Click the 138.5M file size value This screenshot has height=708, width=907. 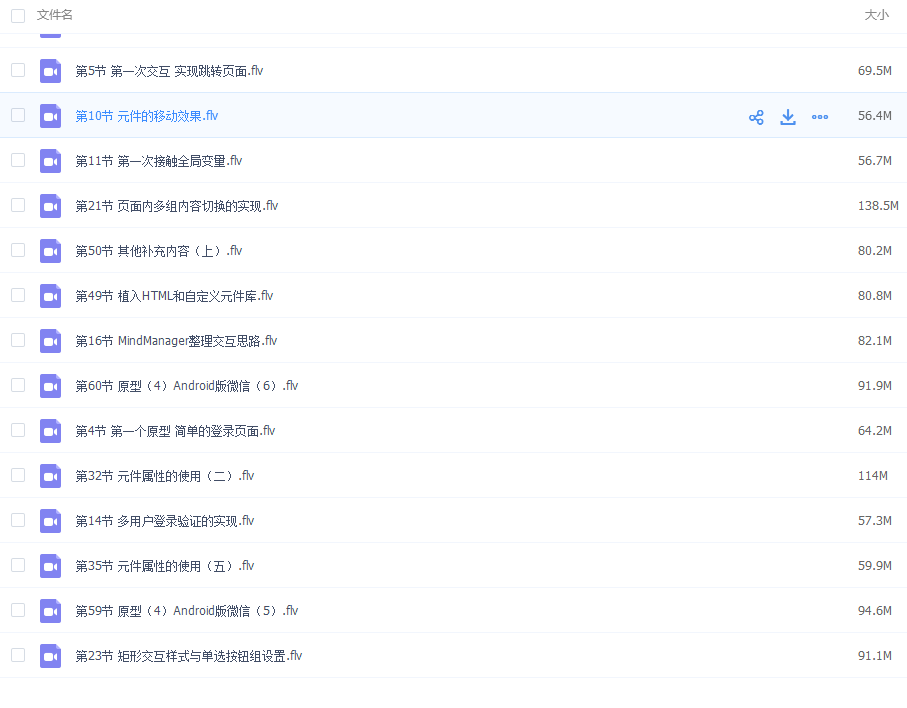click(x=878, y=206)
